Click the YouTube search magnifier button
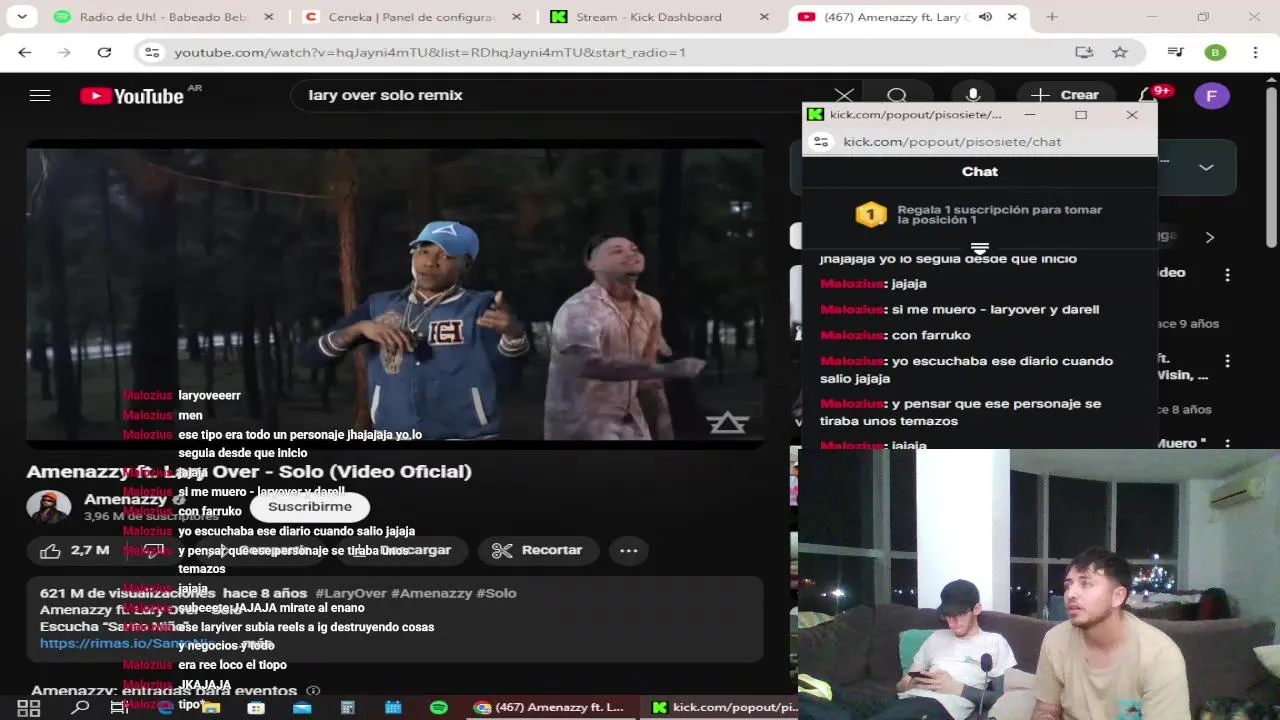This screenshot has width=1280, height=720. click(x=897, y=95)
